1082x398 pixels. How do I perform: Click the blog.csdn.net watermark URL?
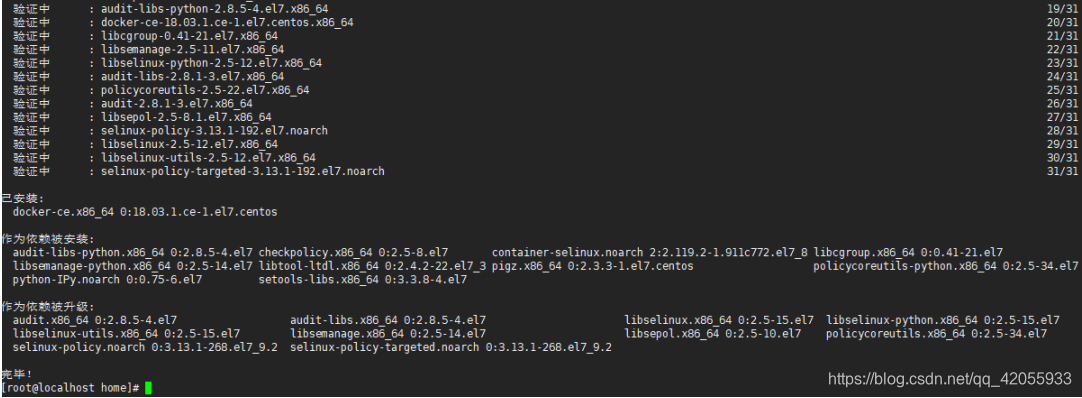click(x=950, y=378)
